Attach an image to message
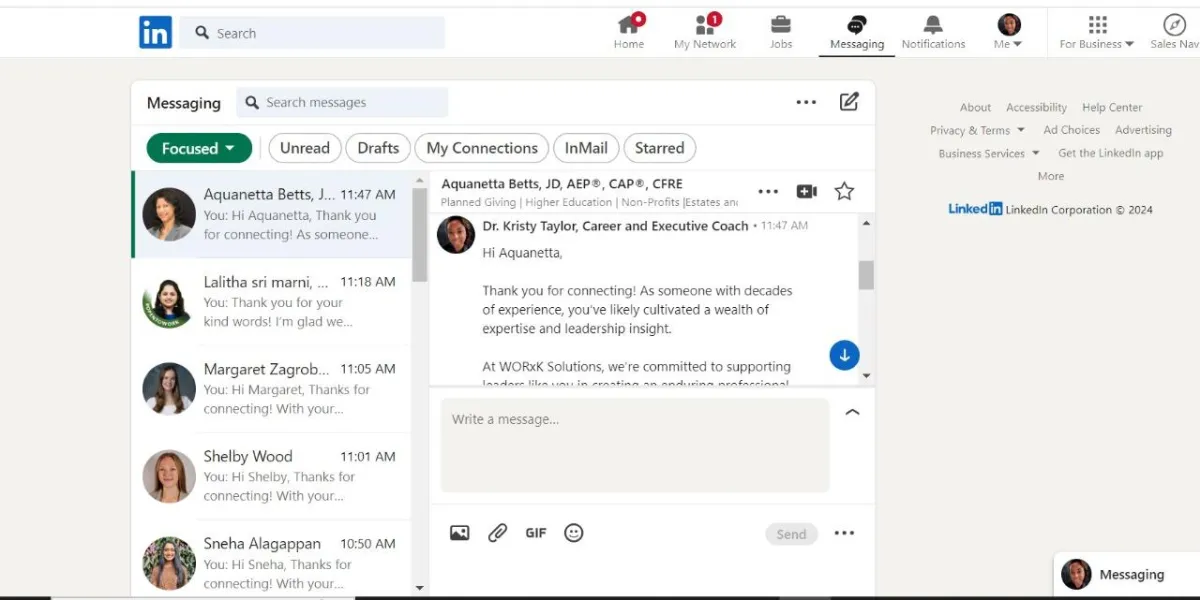Image resolution: width=1200 pixels, height=600 pixels. tap(459, 533)
